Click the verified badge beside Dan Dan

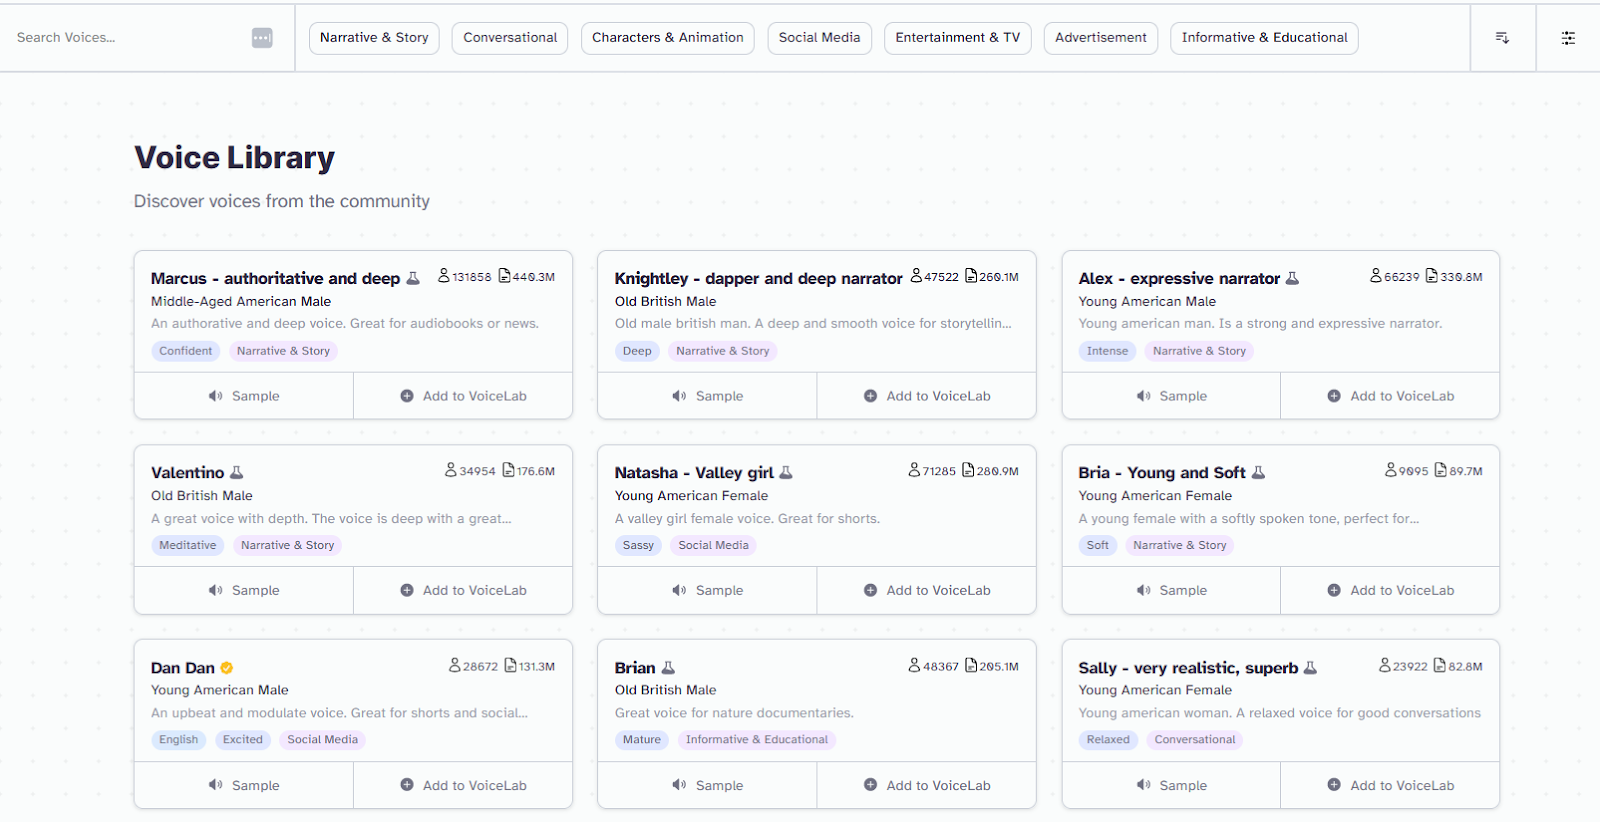coord(227,668)
